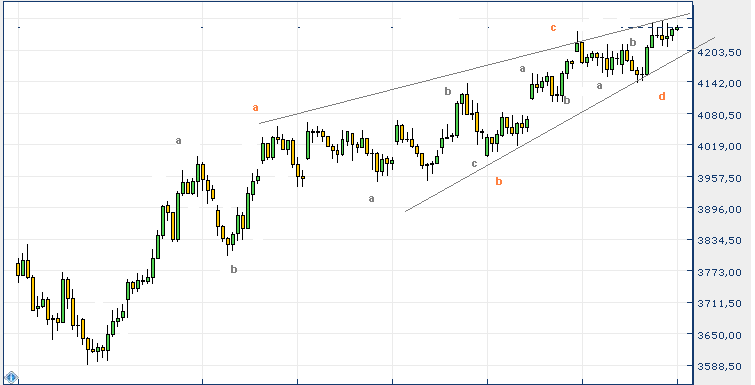
Task: Click the 4019,00 price axis label
Action: point(719,146)
